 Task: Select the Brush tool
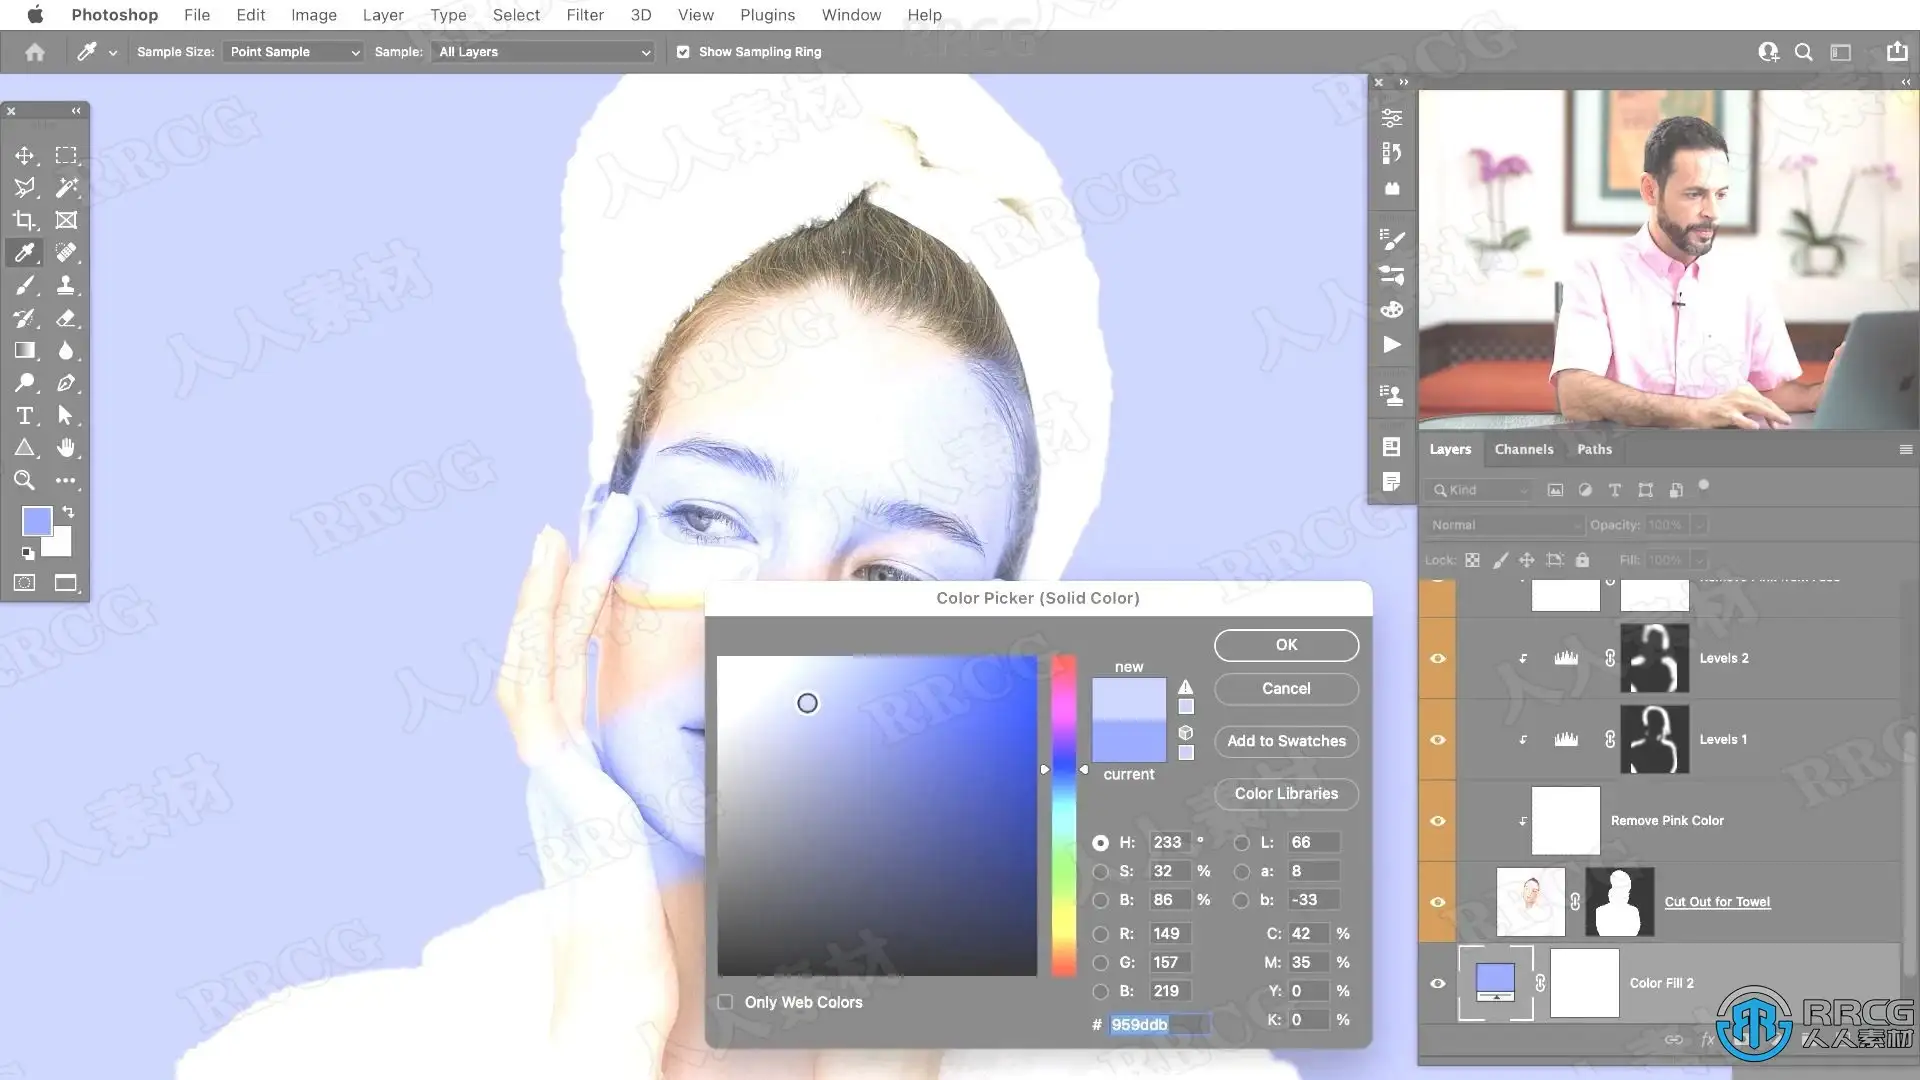(x=25, y=286)
